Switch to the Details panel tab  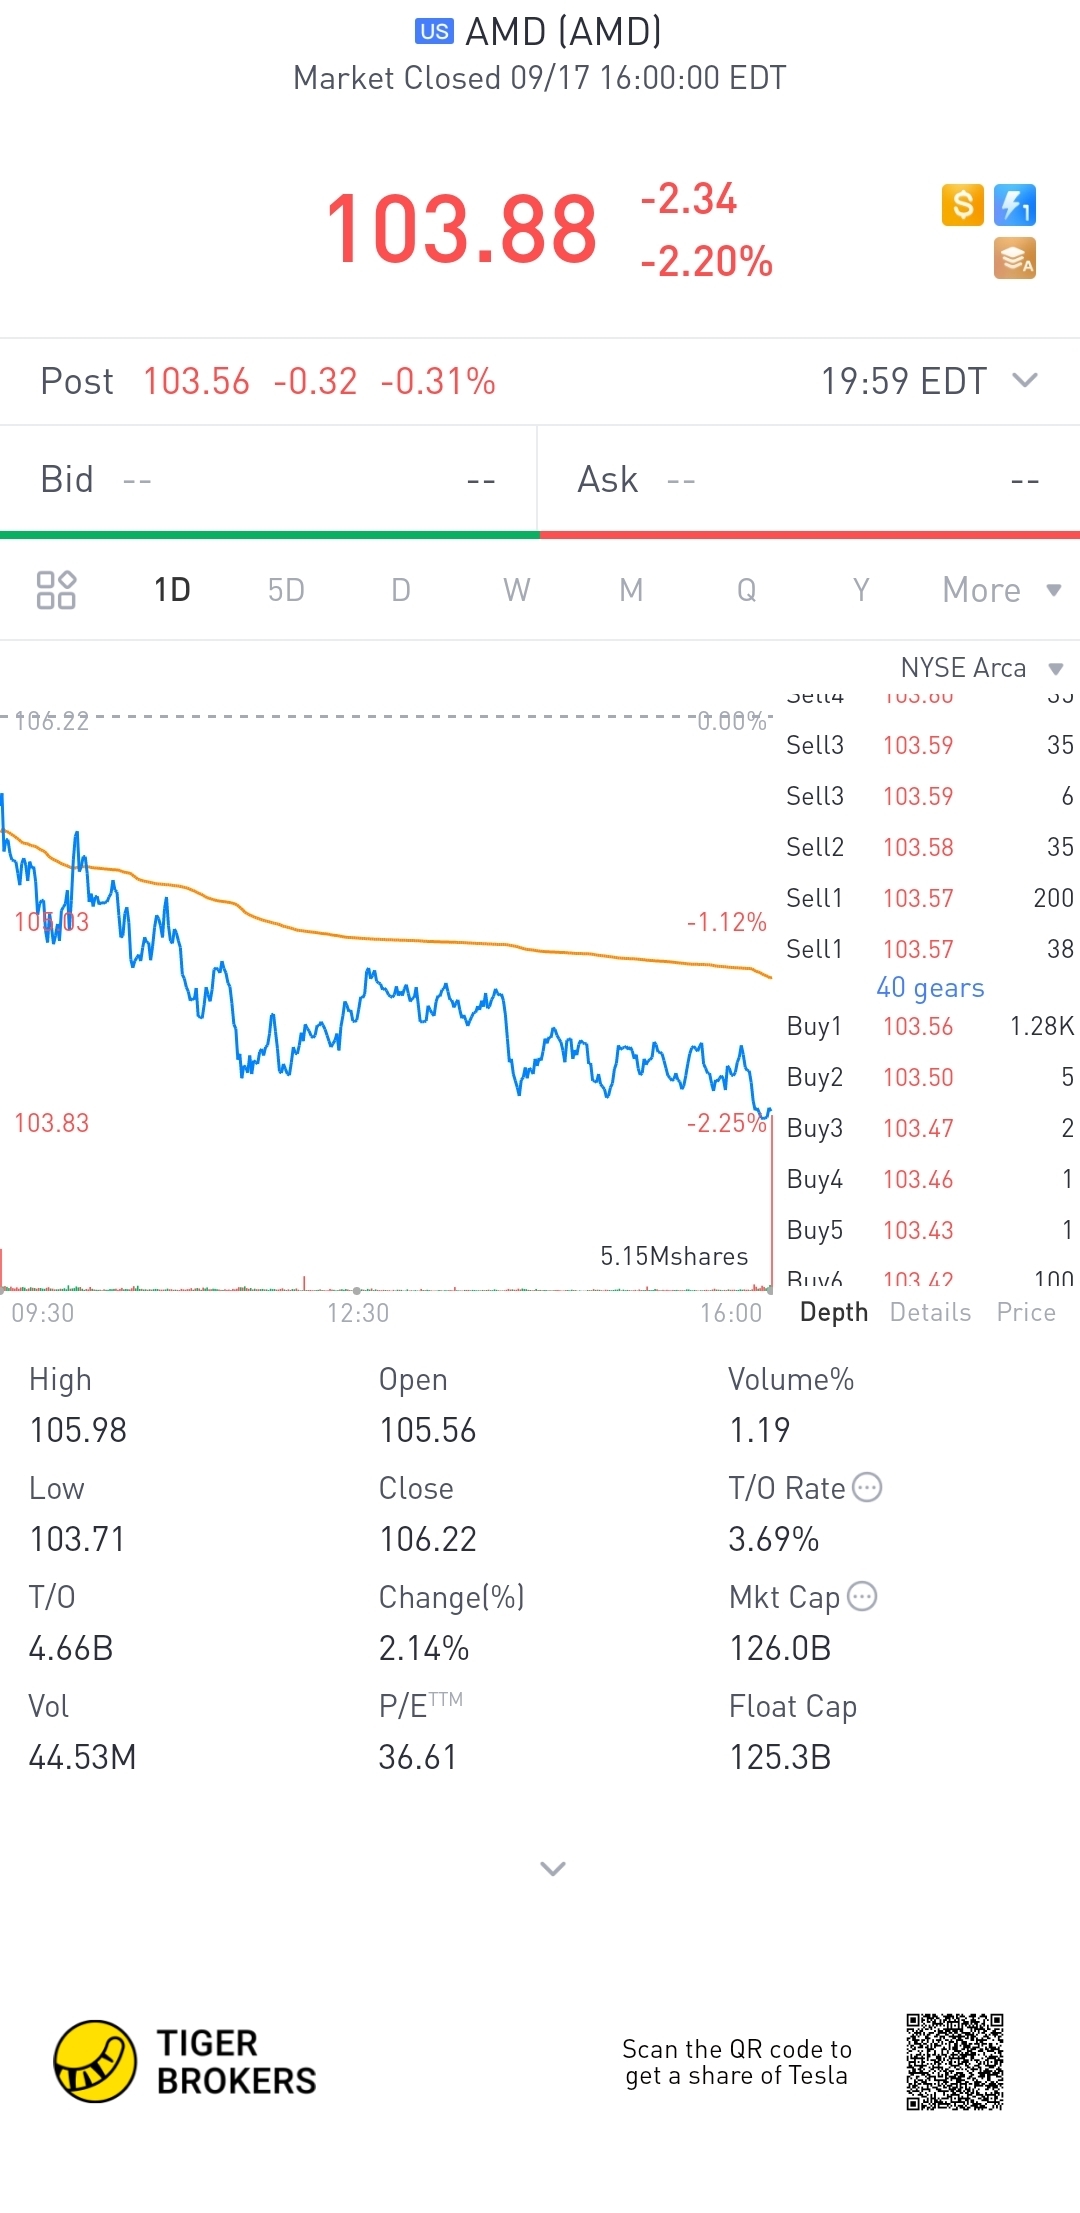(x=930, y=1312)
